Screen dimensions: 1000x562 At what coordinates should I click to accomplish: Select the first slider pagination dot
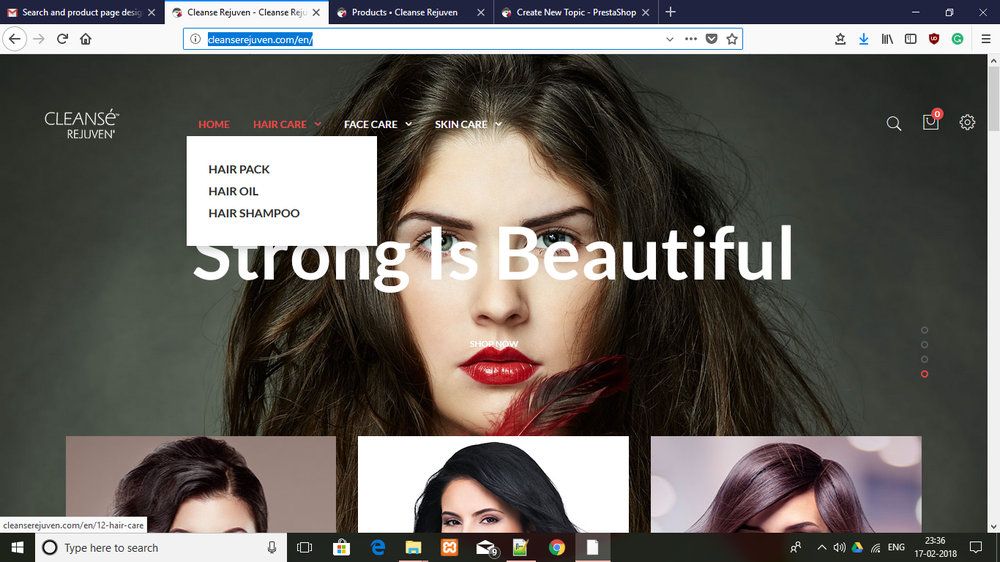(924, 330)
